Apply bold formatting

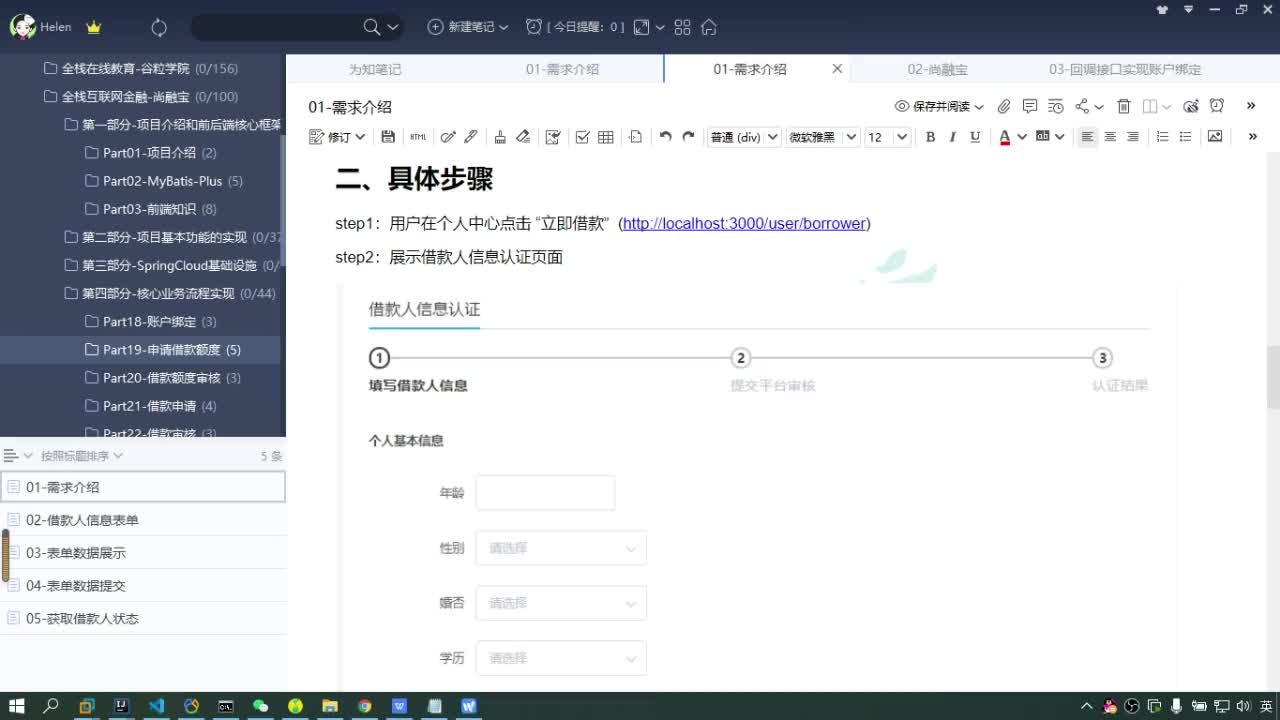pyautogui.click(x=930, y=137)
